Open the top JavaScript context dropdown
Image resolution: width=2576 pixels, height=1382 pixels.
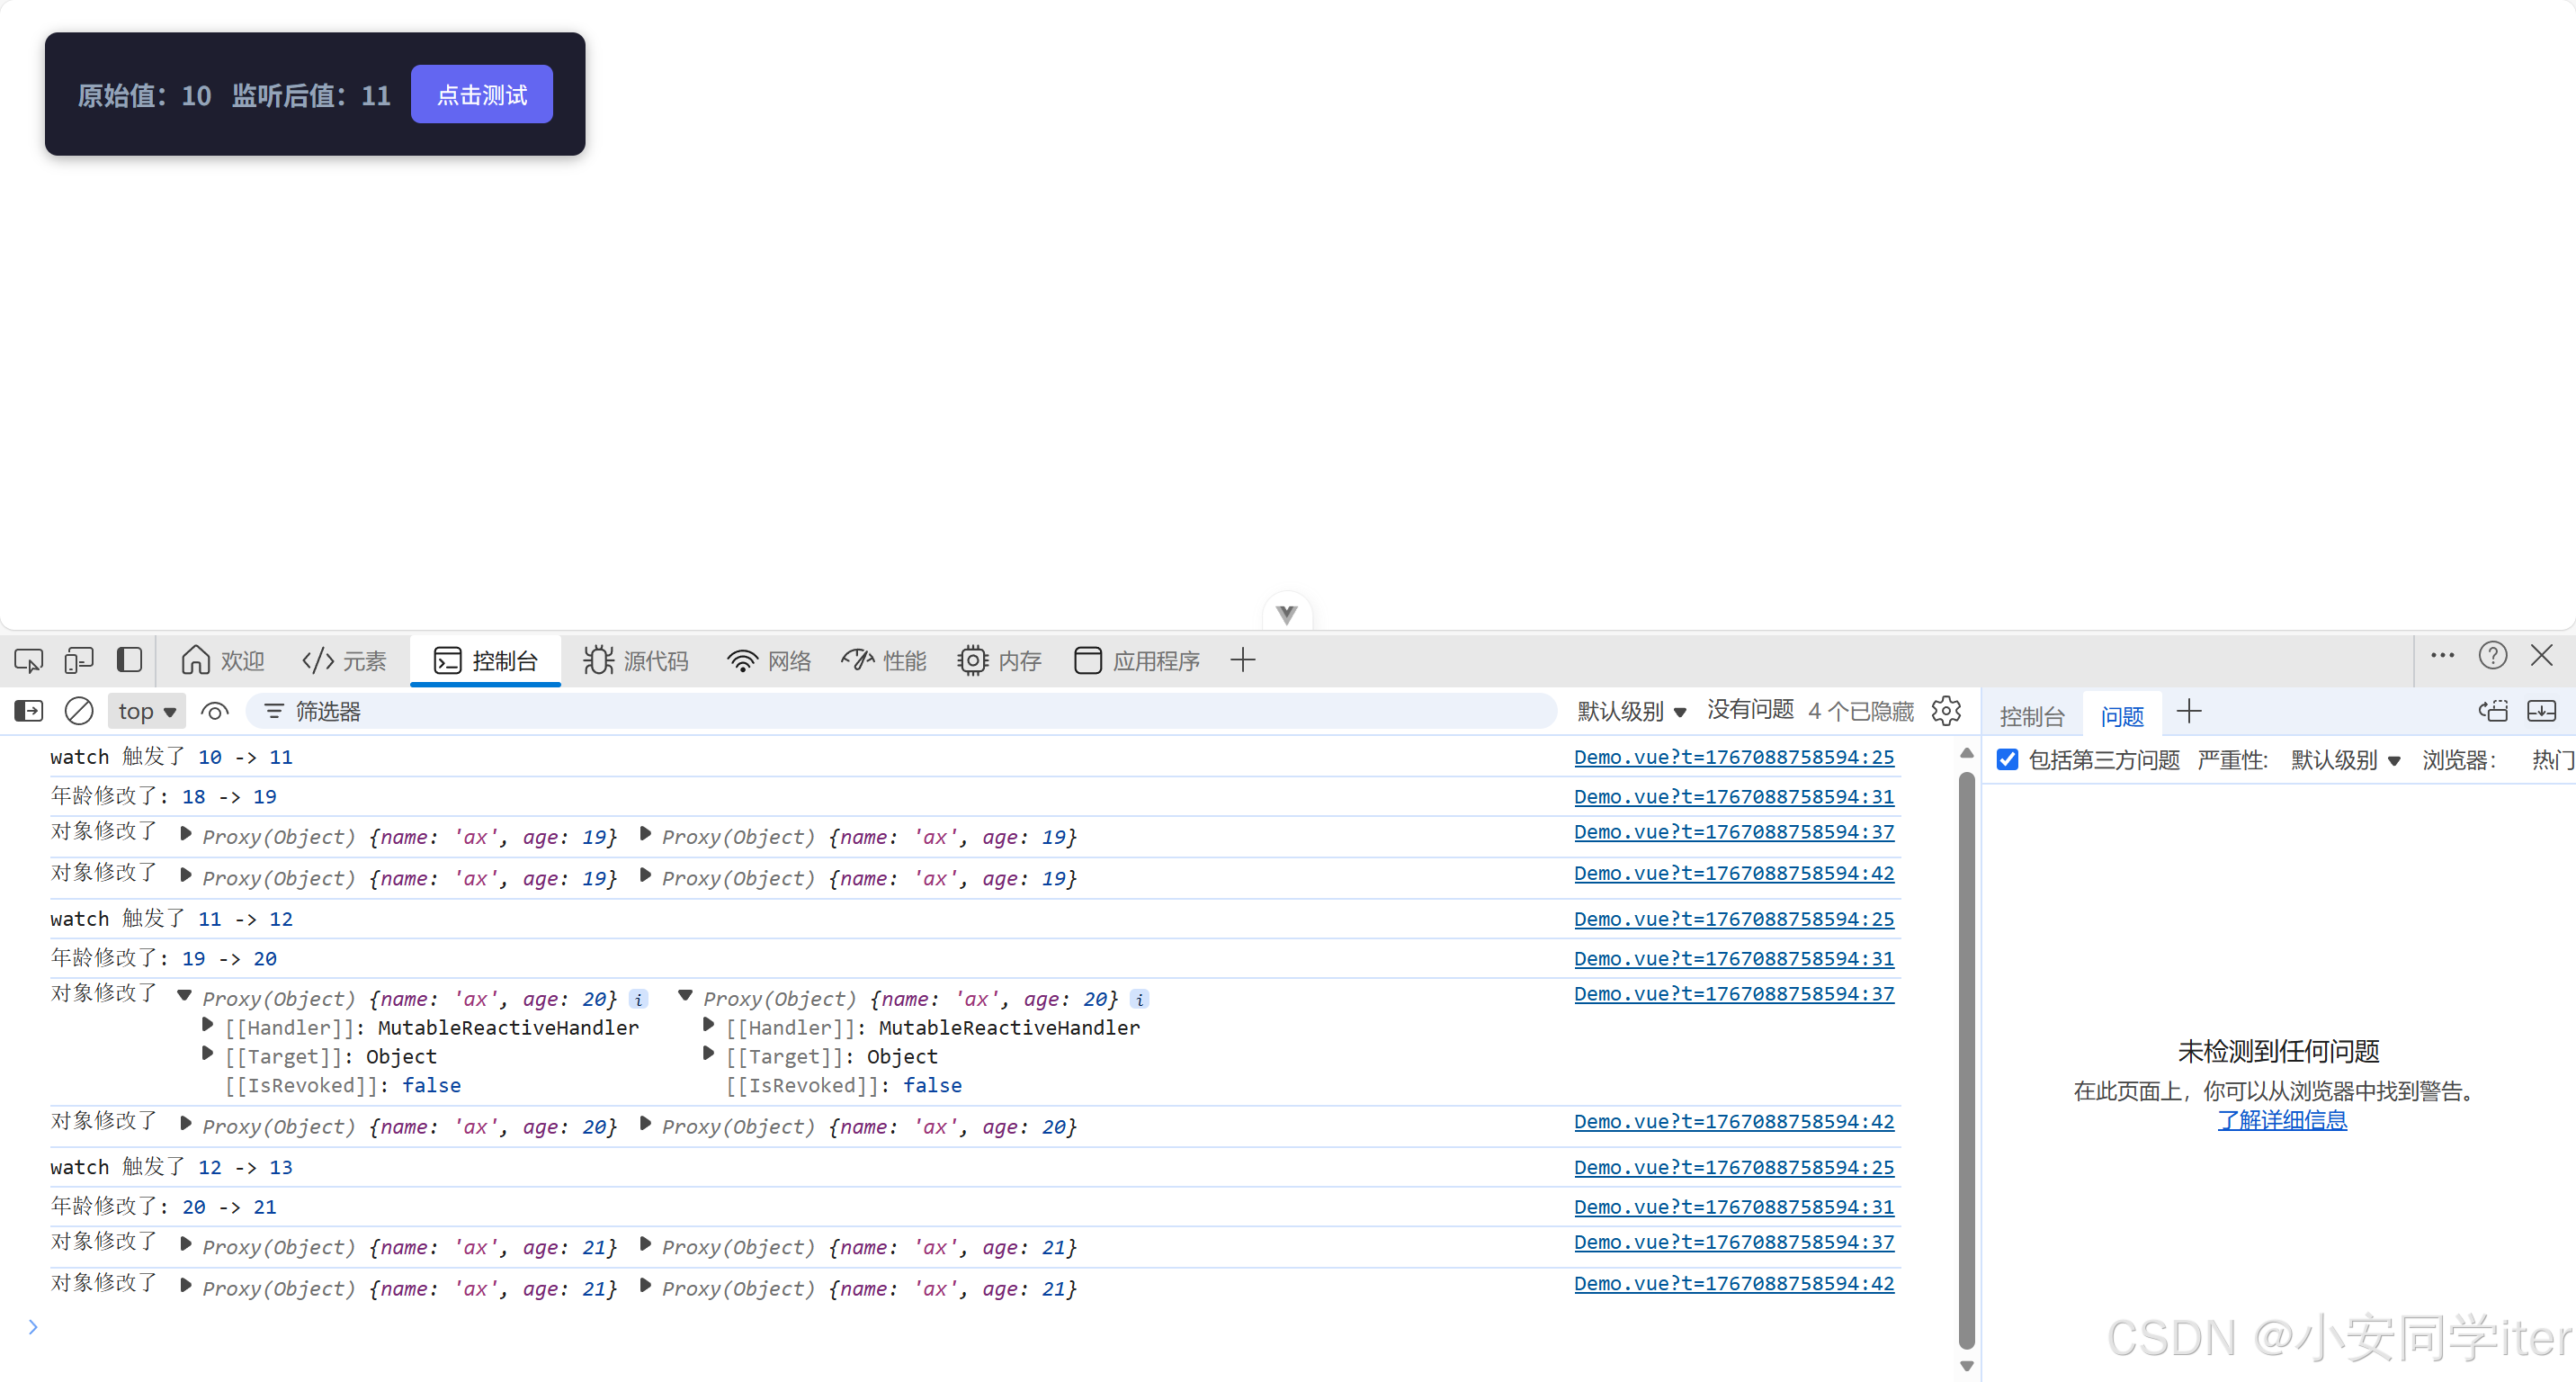(147, 711)
